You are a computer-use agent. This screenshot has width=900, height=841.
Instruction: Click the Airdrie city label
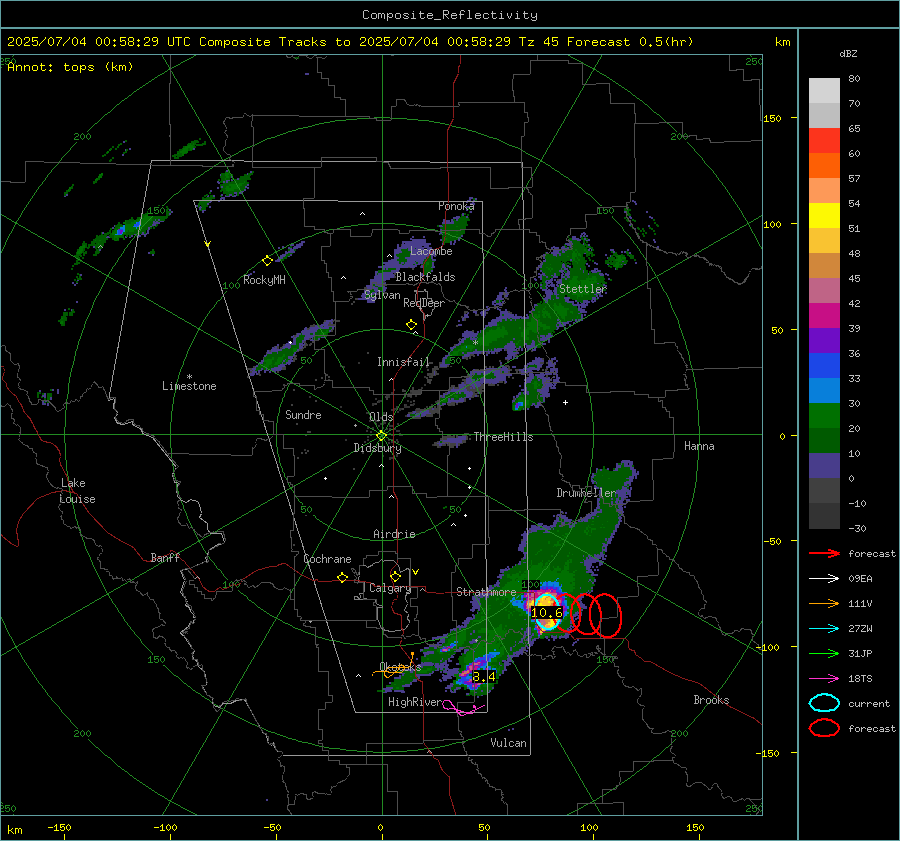[x=394, y=534]
